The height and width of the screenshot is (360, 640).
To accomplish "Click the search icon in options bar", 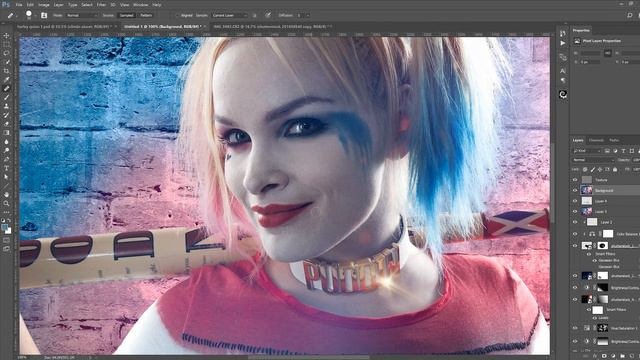I will coord(629,15).
